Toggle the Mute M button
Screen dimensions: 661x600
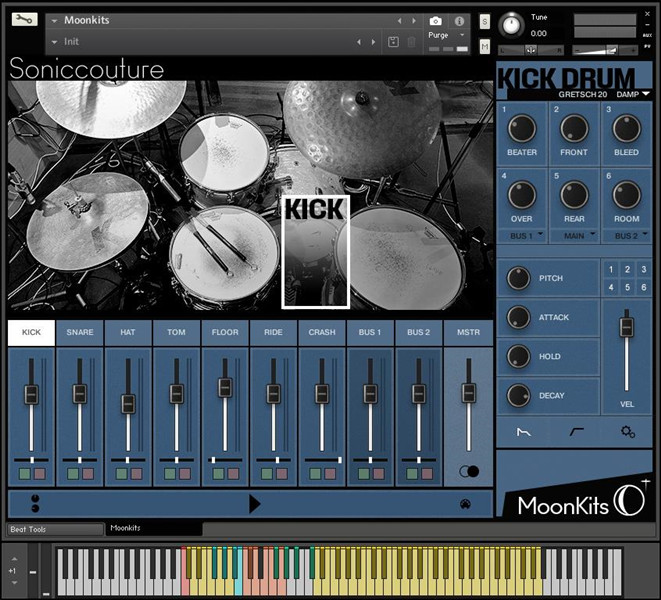485,47
